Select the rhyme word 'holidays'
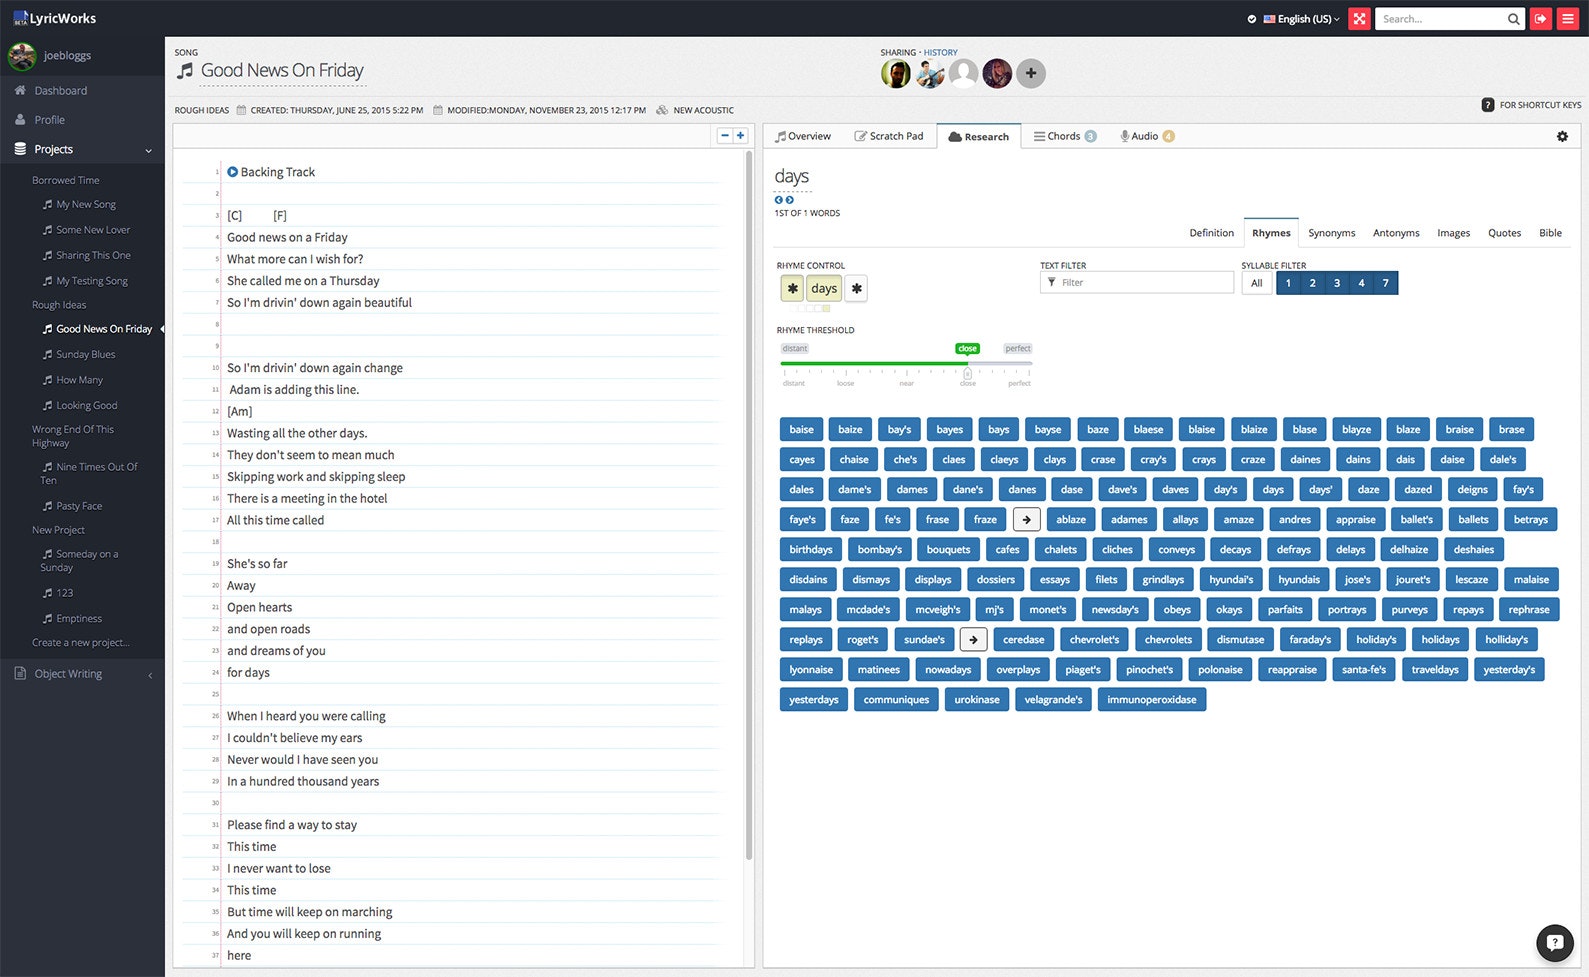 pyautogui.click(x=1440, y=639)
